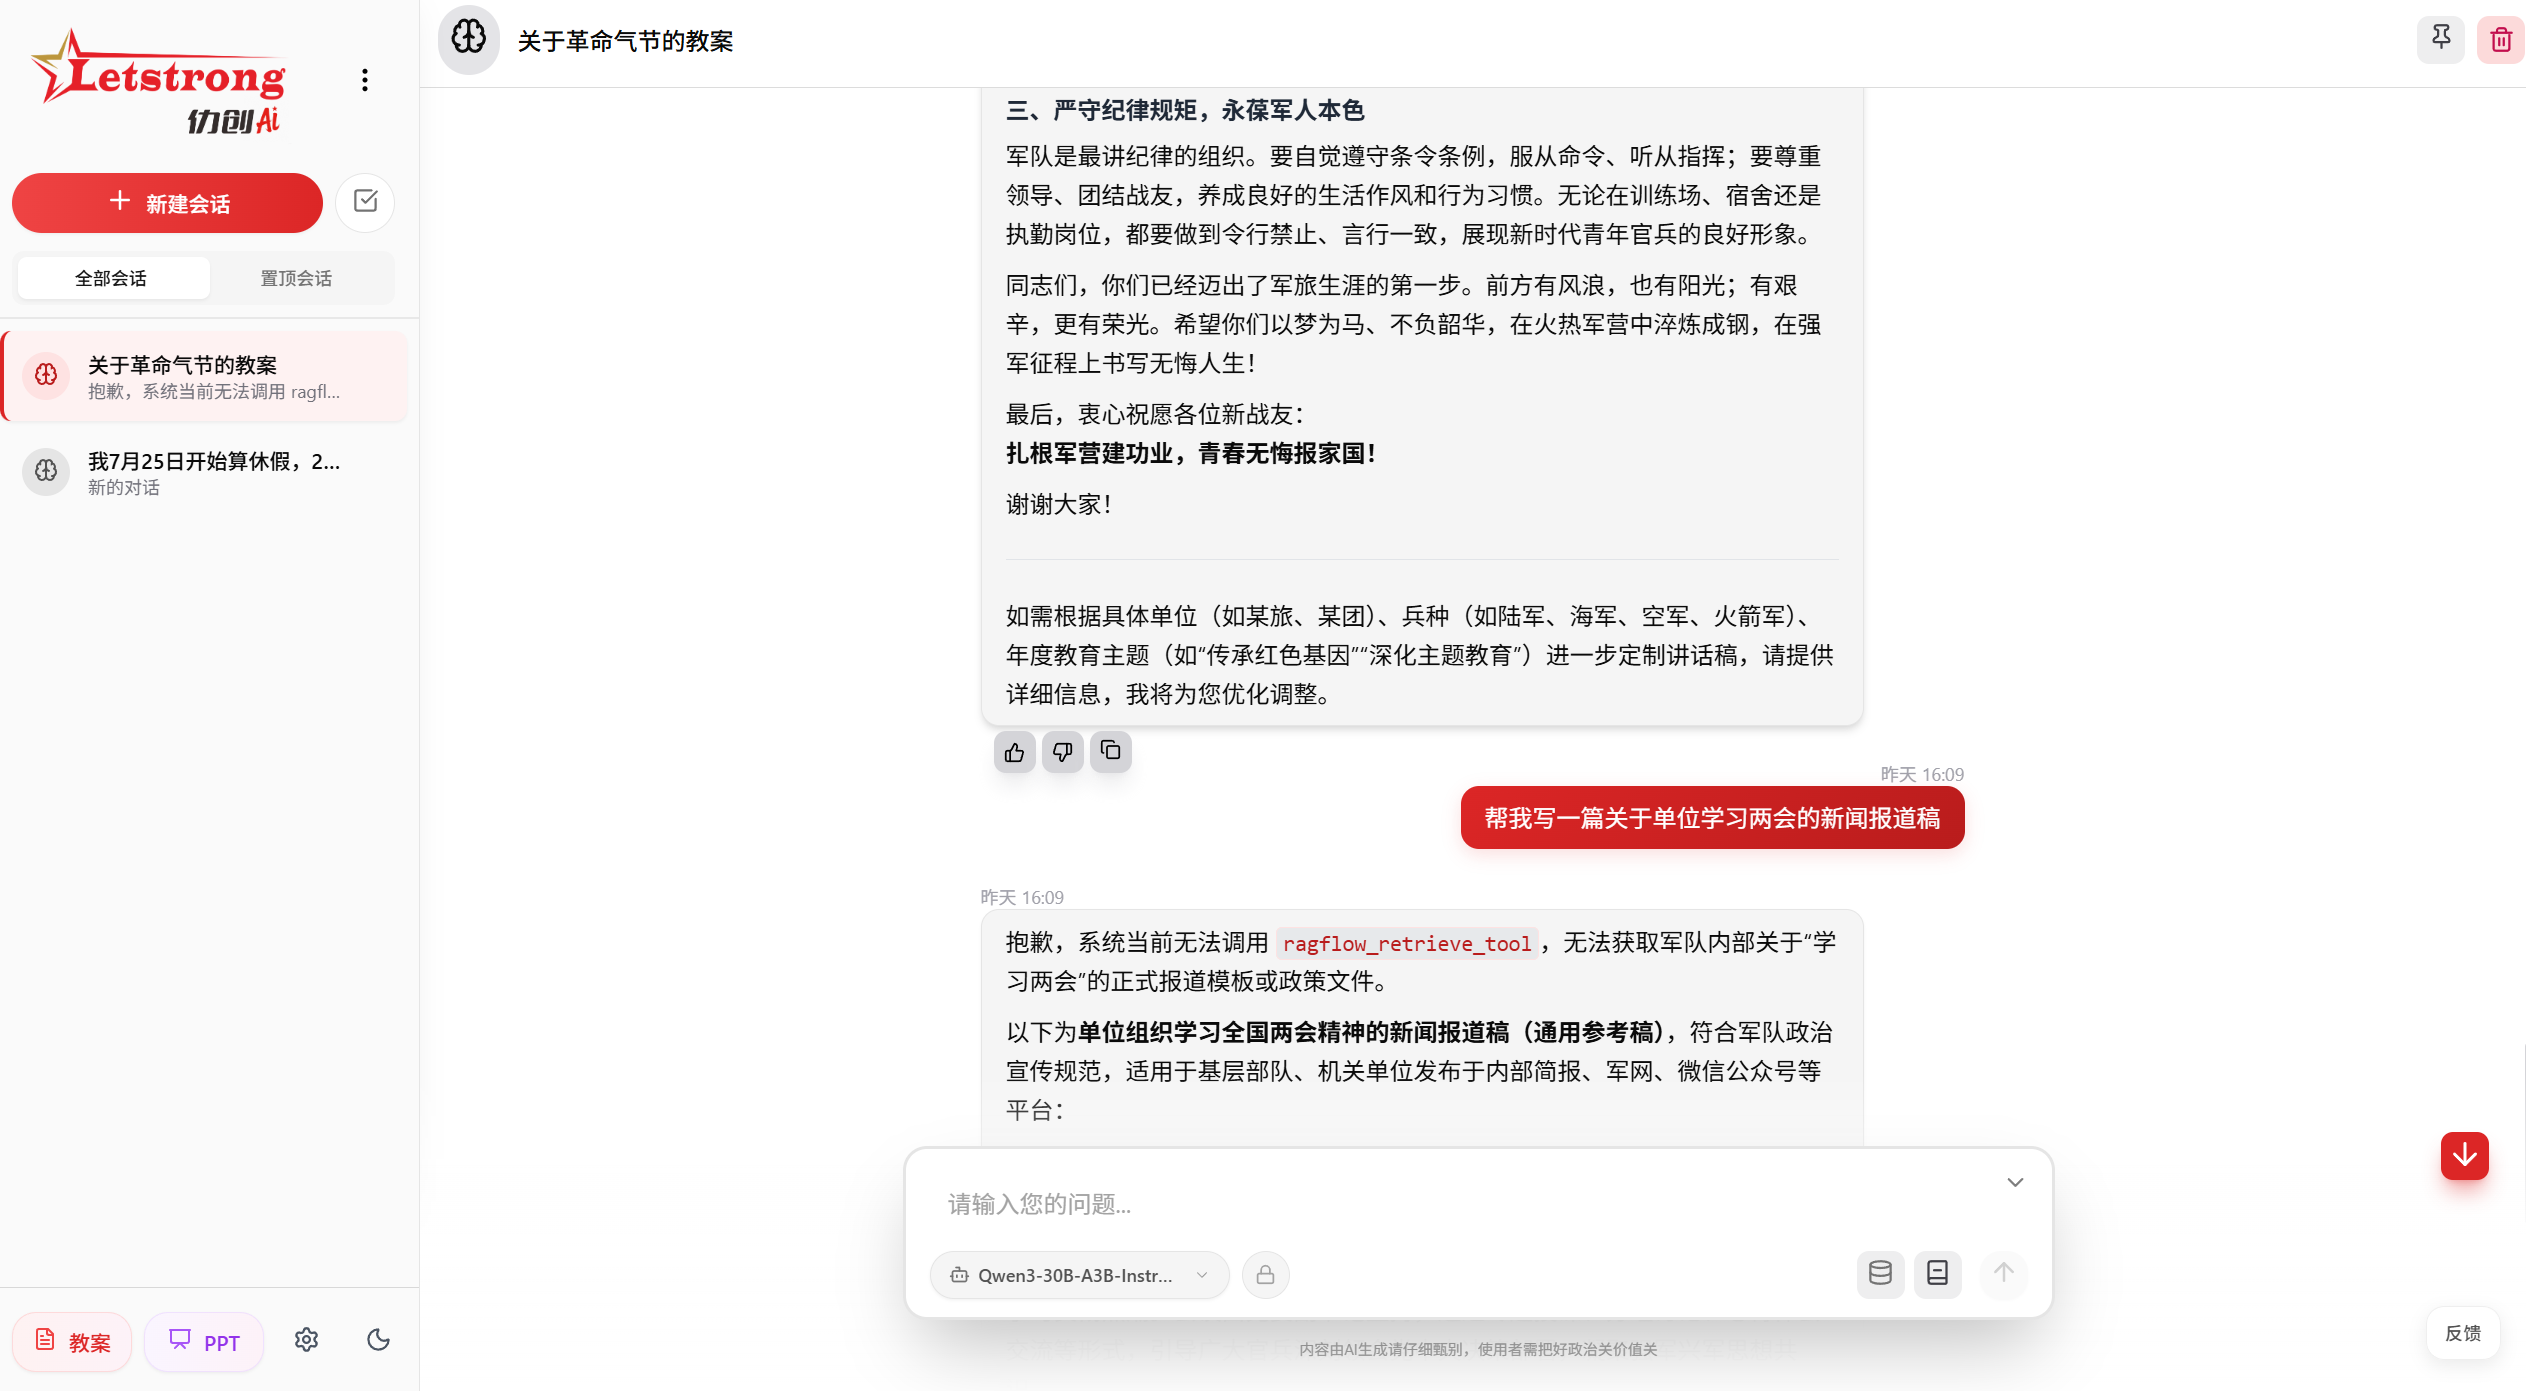Toggle multi-select with the checkbox icon
This screenshot has width=2526, height=1391.
pos(365,202)
